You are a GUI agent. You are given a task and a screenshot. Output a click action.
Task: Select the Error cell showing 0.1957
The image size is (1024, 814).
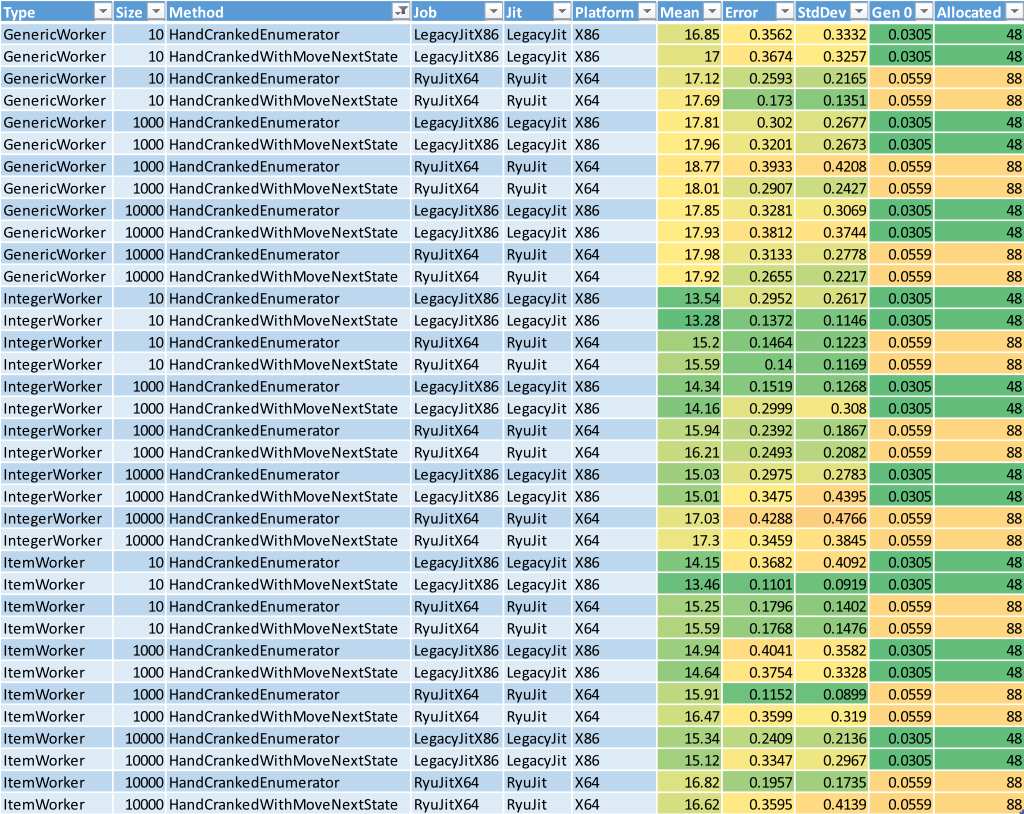point(758,783)
